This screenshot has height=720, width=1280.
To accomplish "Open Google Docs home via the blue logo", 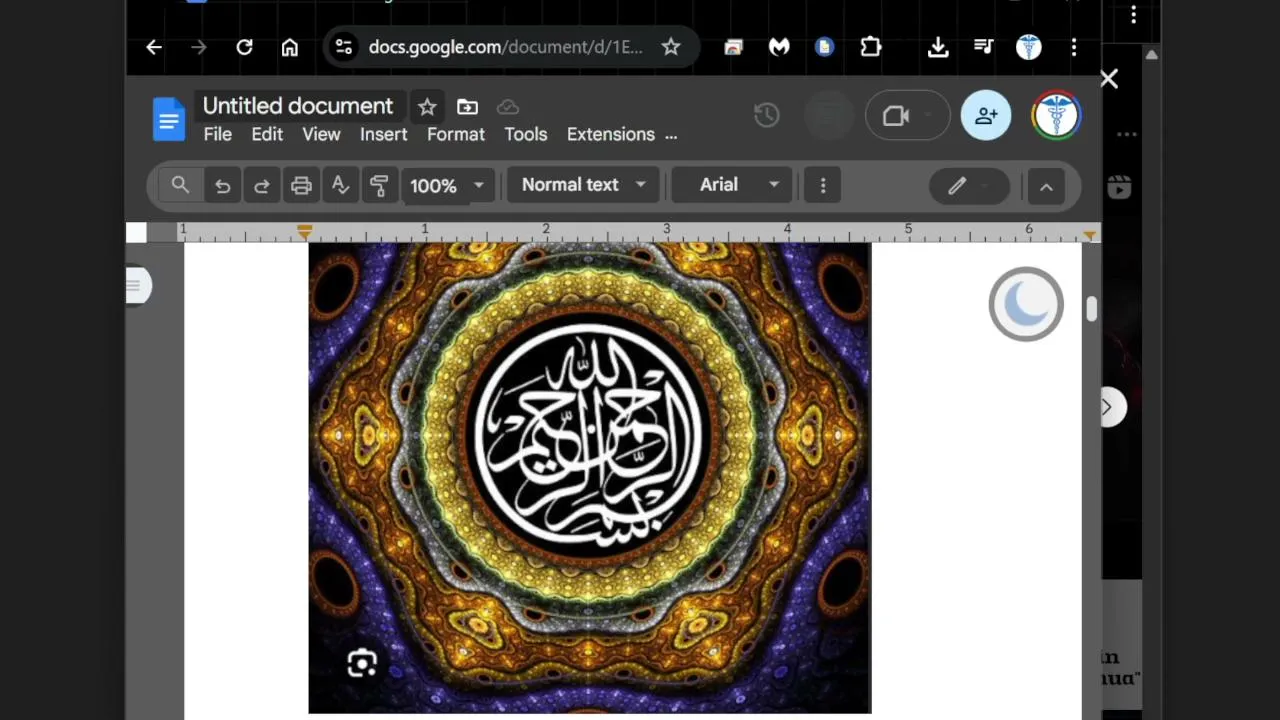I will click(x=169, y=120).
